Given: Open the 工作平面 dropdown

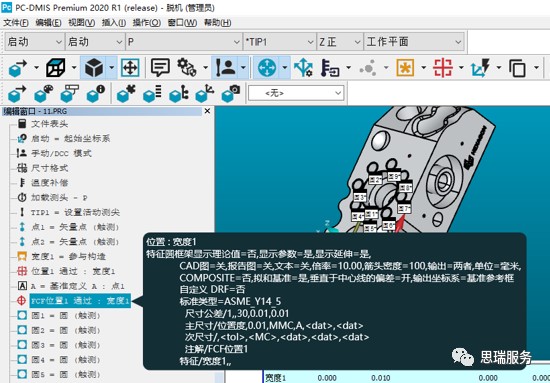Looking at the screenshot, I should tap(414, 42).
